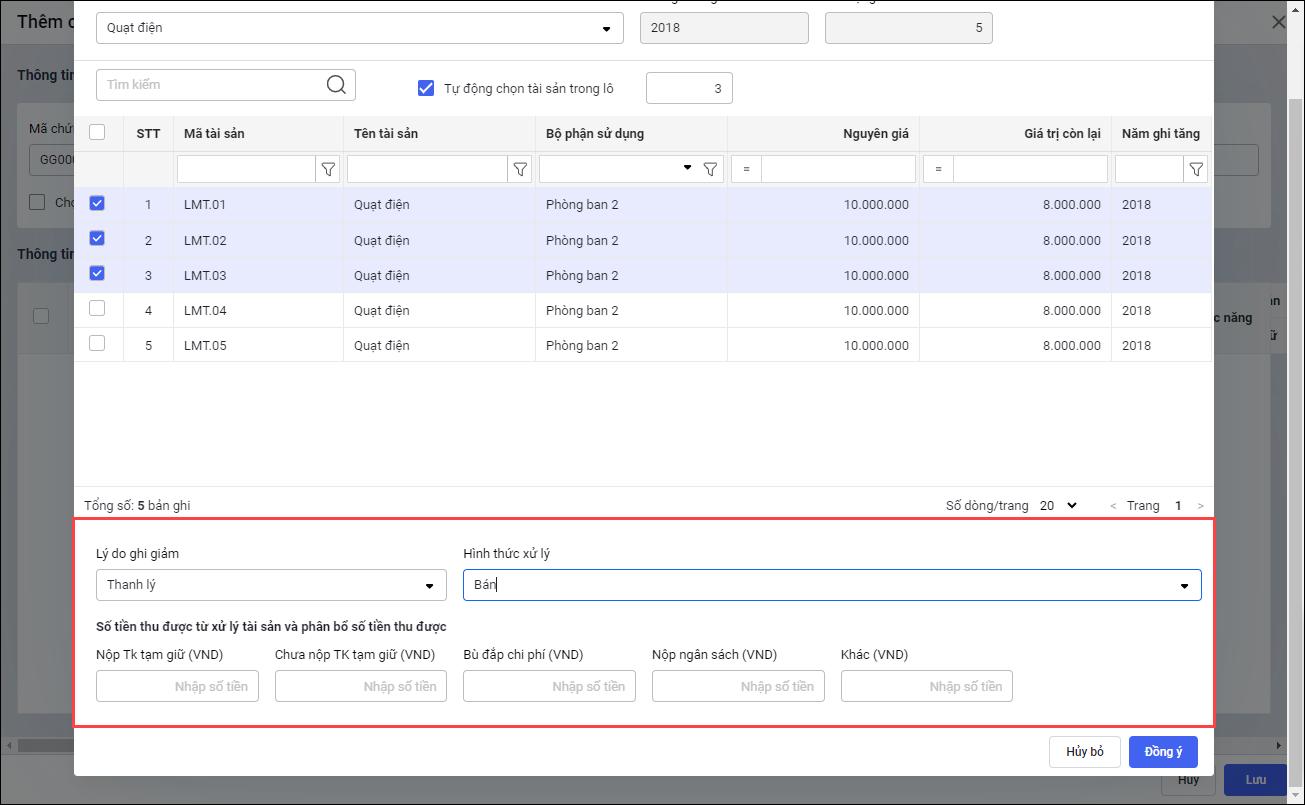This screenshot has width=1305, height=805.
Task: Toggle Tự động chọn tài sản trong lô
Action: [x=426, y=88]
